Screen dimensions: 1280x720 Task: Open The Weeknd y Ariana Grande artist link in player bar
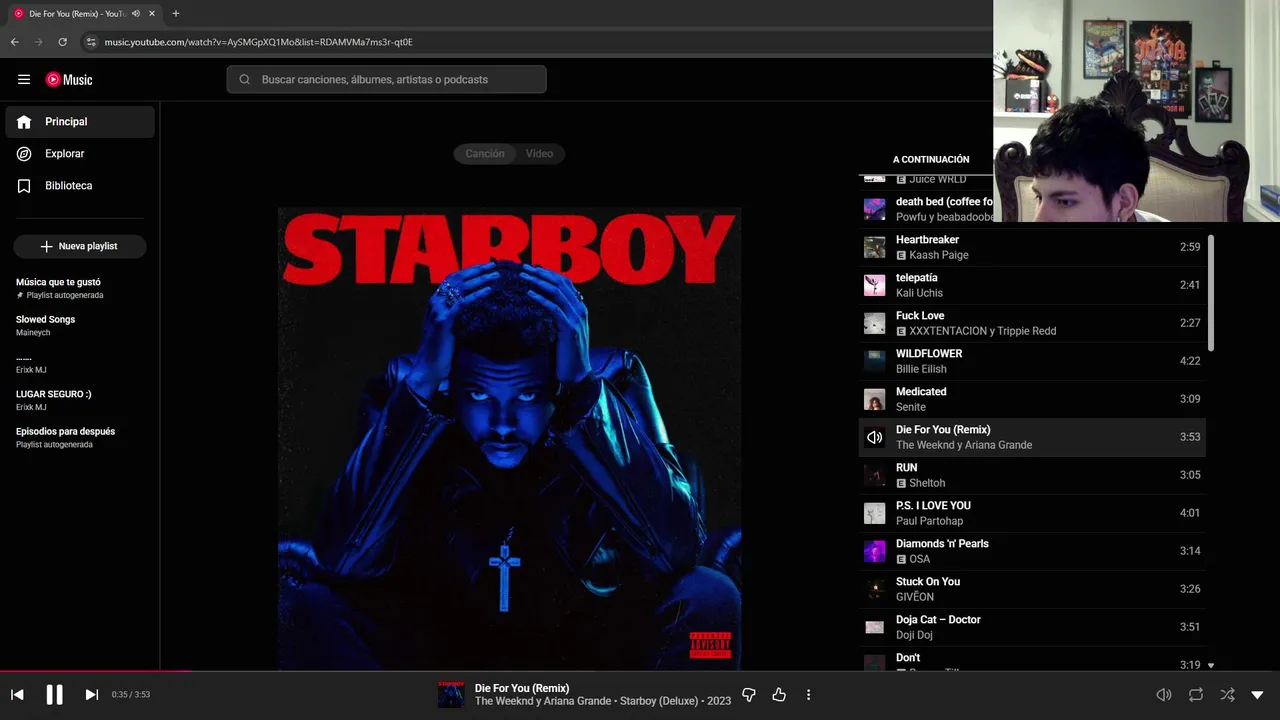coord(543,701)
